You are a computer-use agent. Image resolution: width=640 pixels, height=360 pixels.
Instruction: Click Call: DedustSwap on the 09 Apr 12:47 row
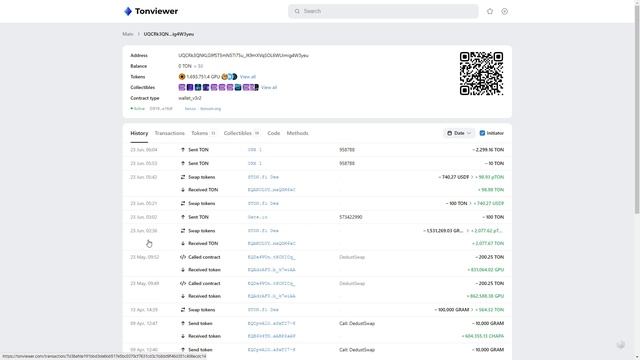(x=357, y=323)
